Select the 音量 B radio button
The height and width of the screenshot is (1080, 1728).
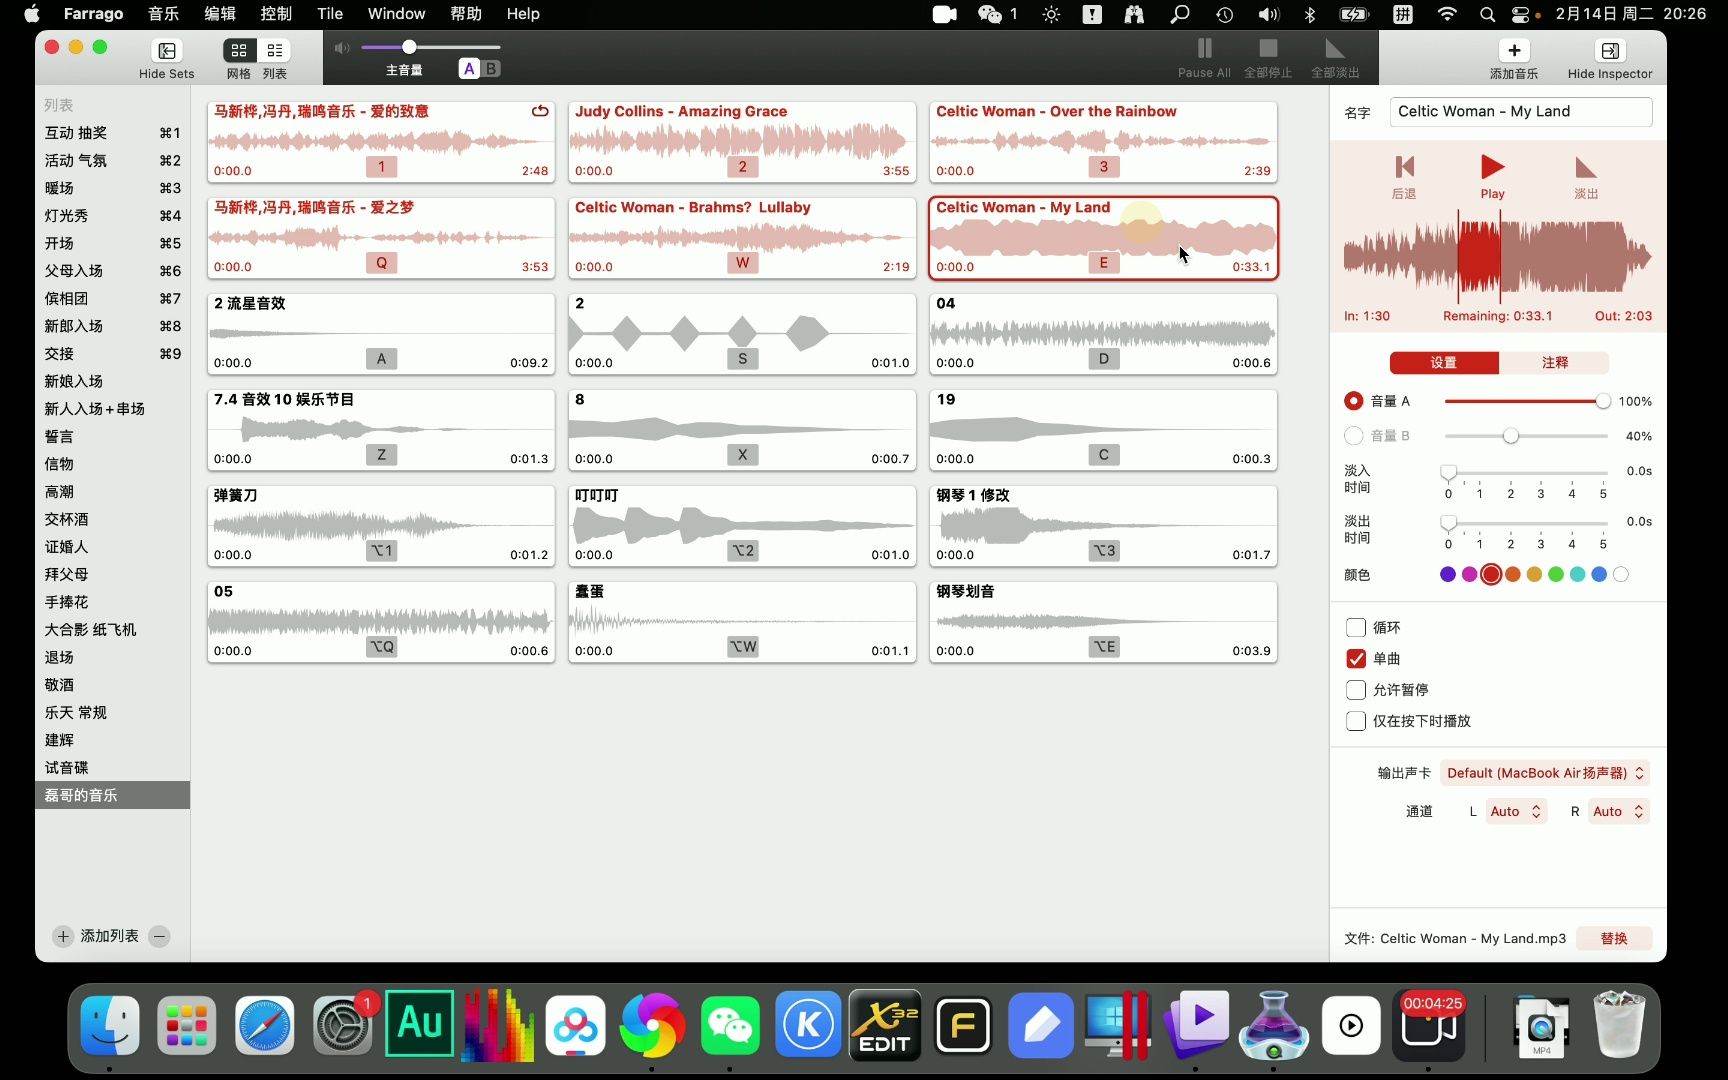(1354, 435)
